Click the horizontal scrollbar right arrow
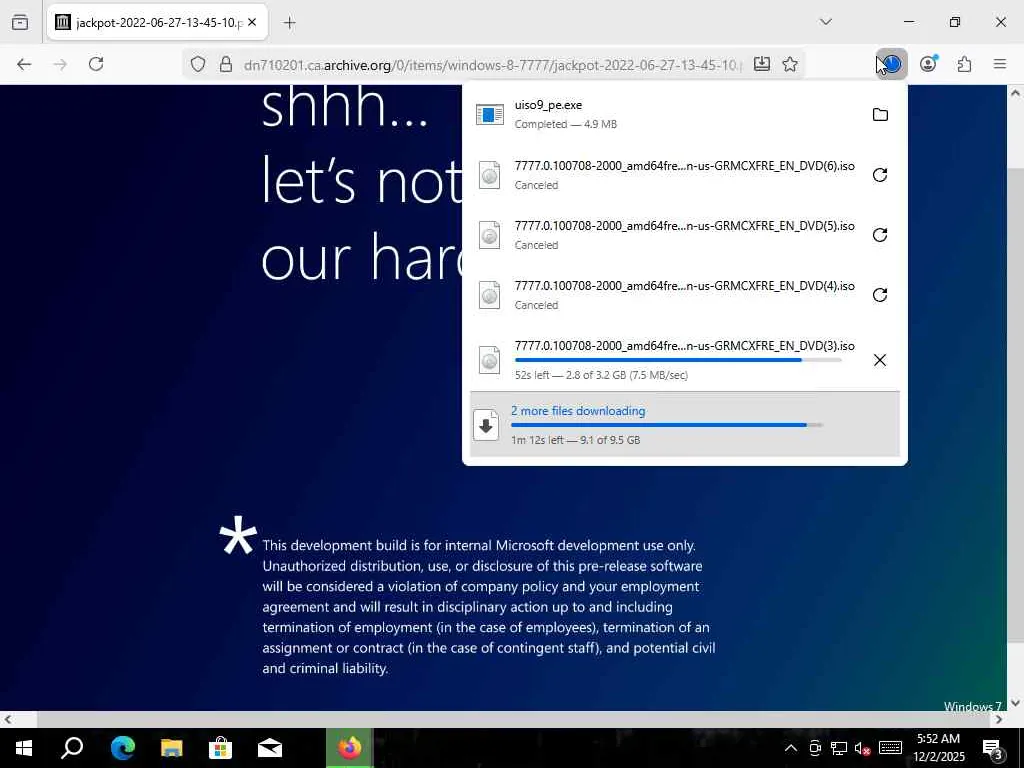The height and width of the screenshot is (768, 1024). tap(999, 720)
